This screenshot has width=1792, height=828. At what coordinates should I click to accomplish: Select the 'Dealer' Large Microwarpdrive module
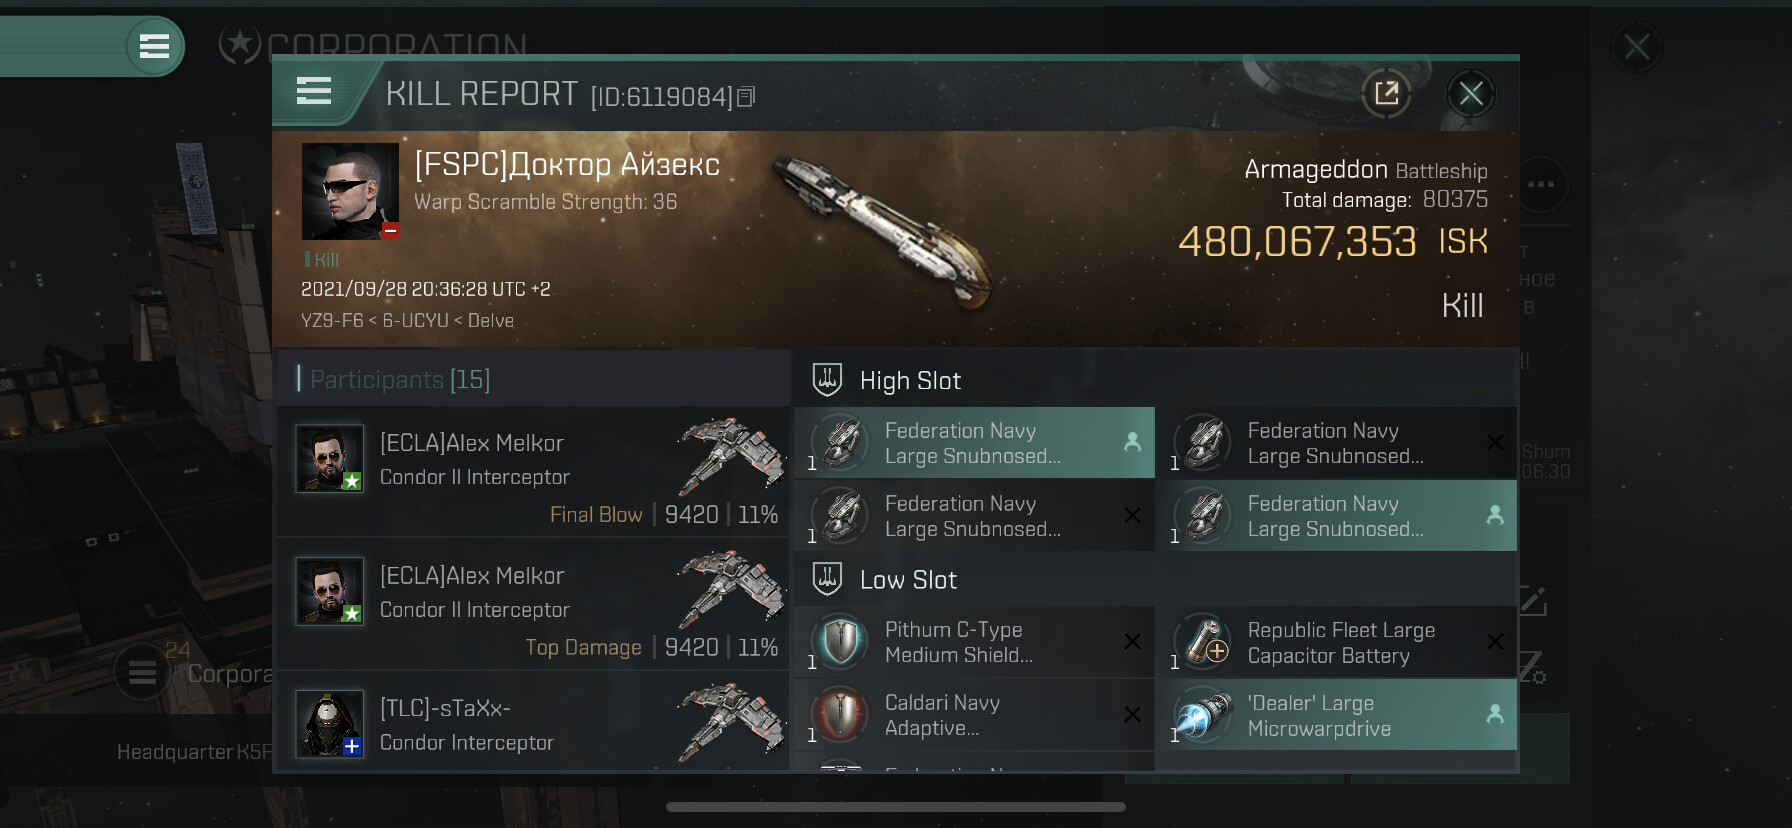1336,716
